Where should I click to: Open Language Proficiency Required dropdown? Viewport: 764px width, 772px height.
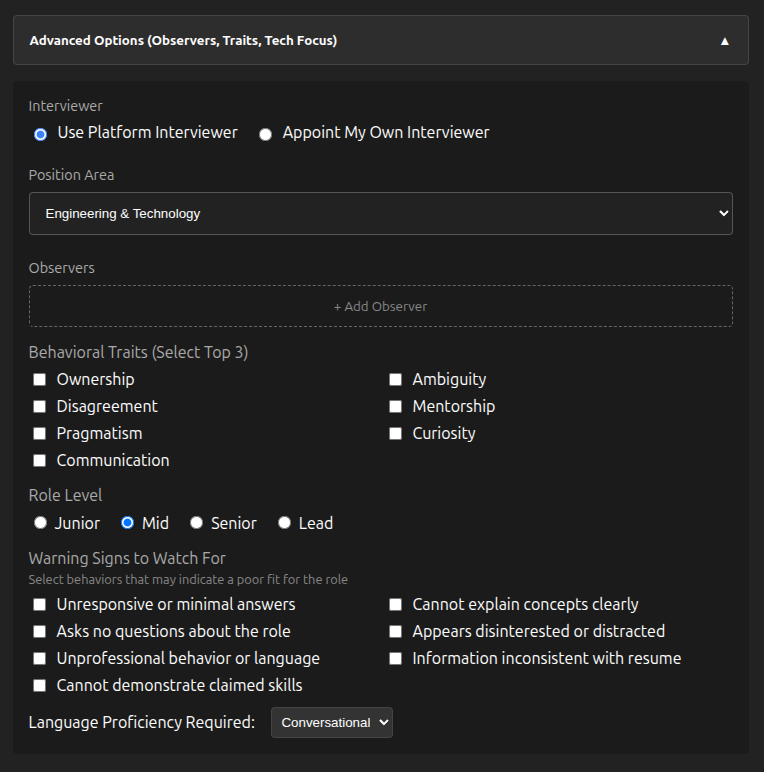pyautogui.click(x=332, y=722)
